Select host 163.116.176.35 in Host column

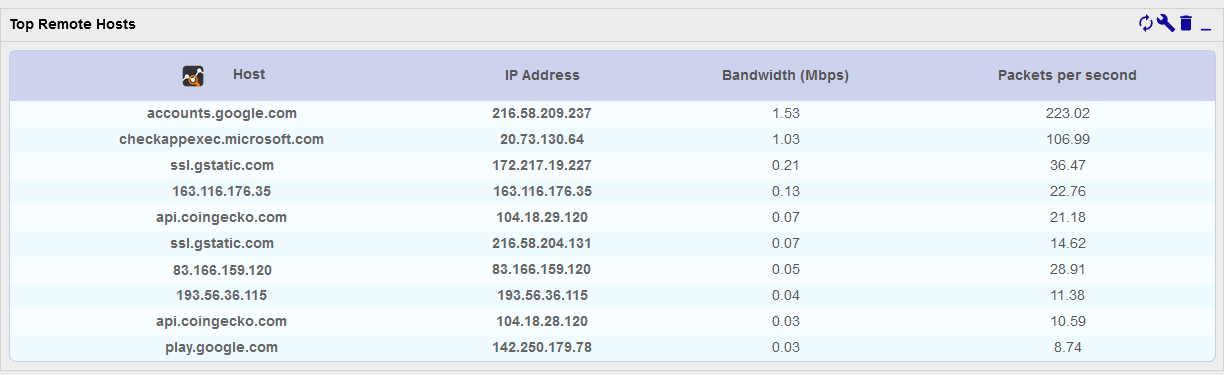pyautogui.click(x=222, y=191)
